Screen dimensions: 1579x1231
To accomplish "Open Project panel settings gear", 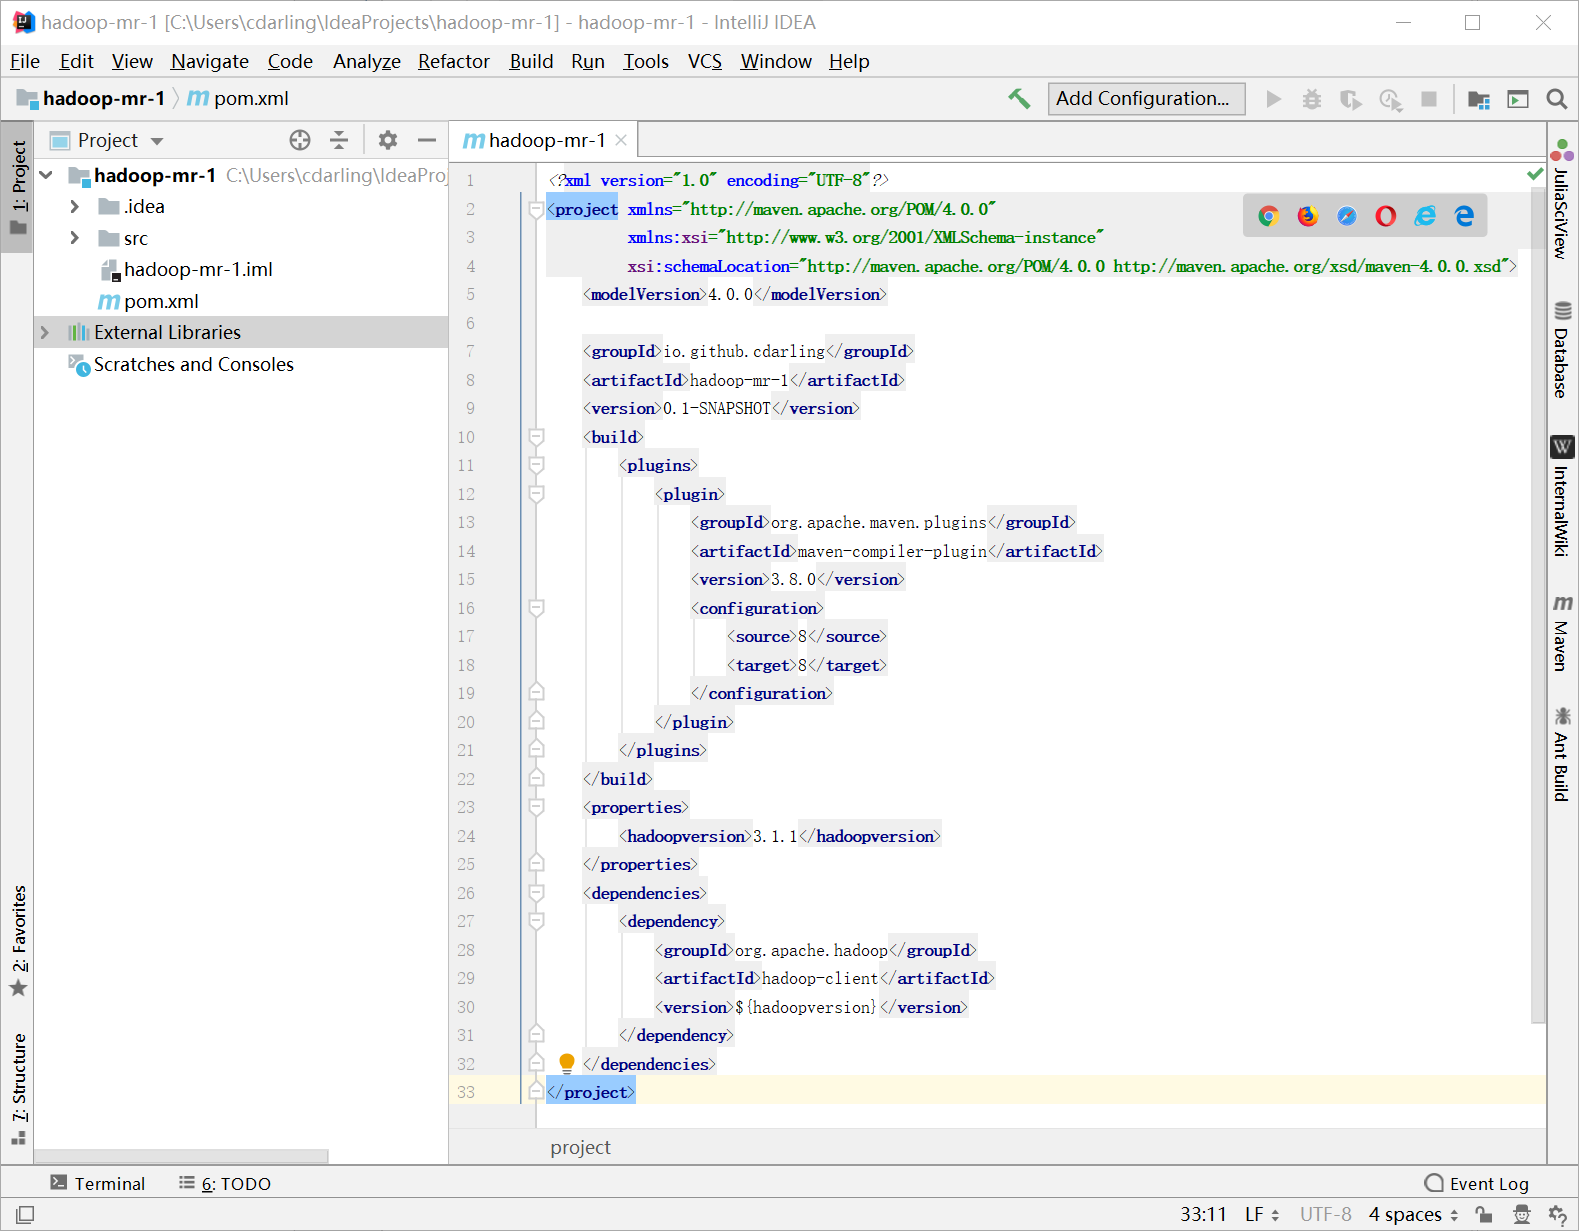I will tap(388, 140).
